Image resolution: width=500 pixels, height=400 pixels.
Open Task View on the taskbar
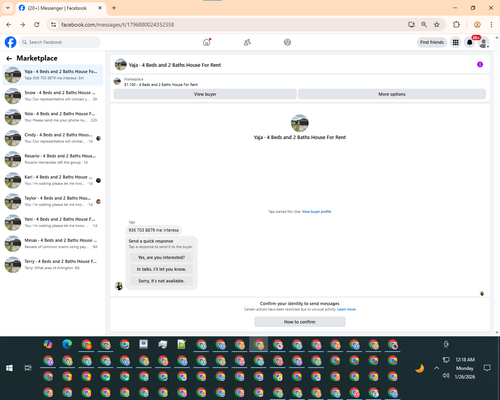click(28, 368)
